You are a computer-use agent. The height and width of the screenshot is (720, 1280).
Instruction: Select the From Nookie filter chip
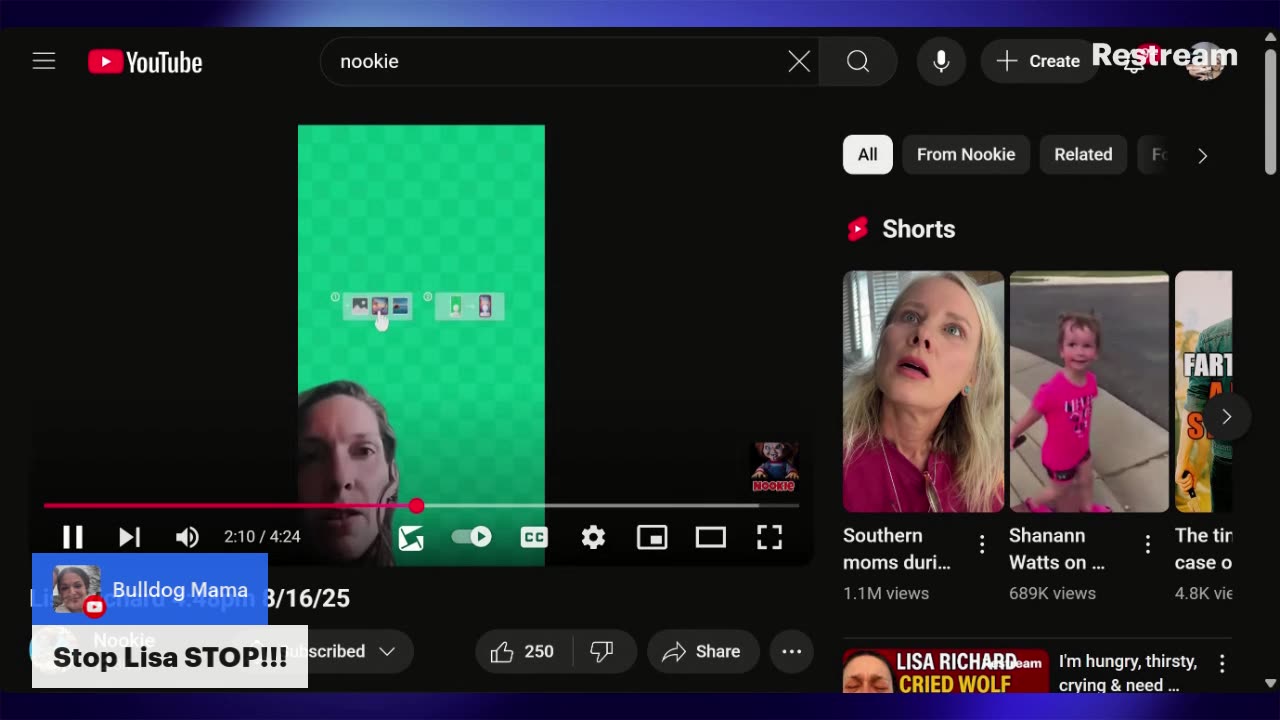tap(966, 155)
